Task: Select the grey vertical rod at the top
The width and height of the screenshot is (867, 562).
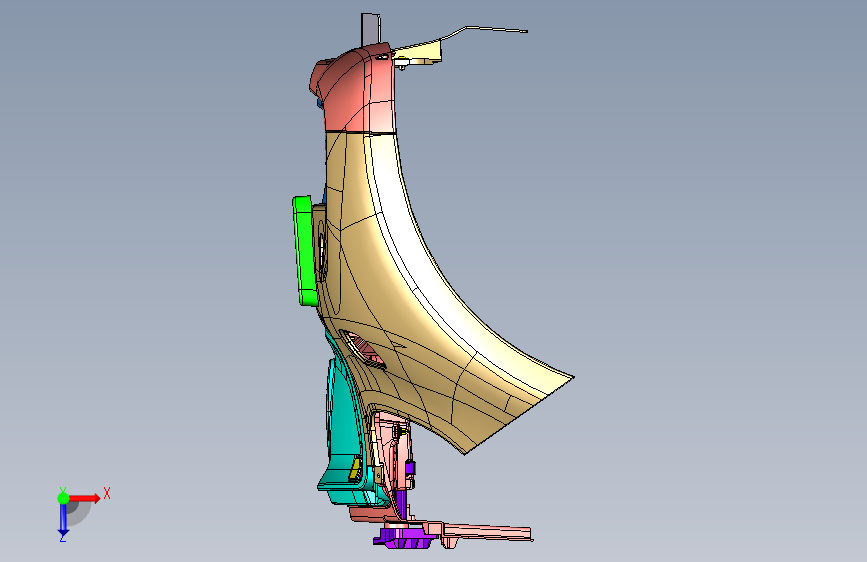Action: [371, 29]
